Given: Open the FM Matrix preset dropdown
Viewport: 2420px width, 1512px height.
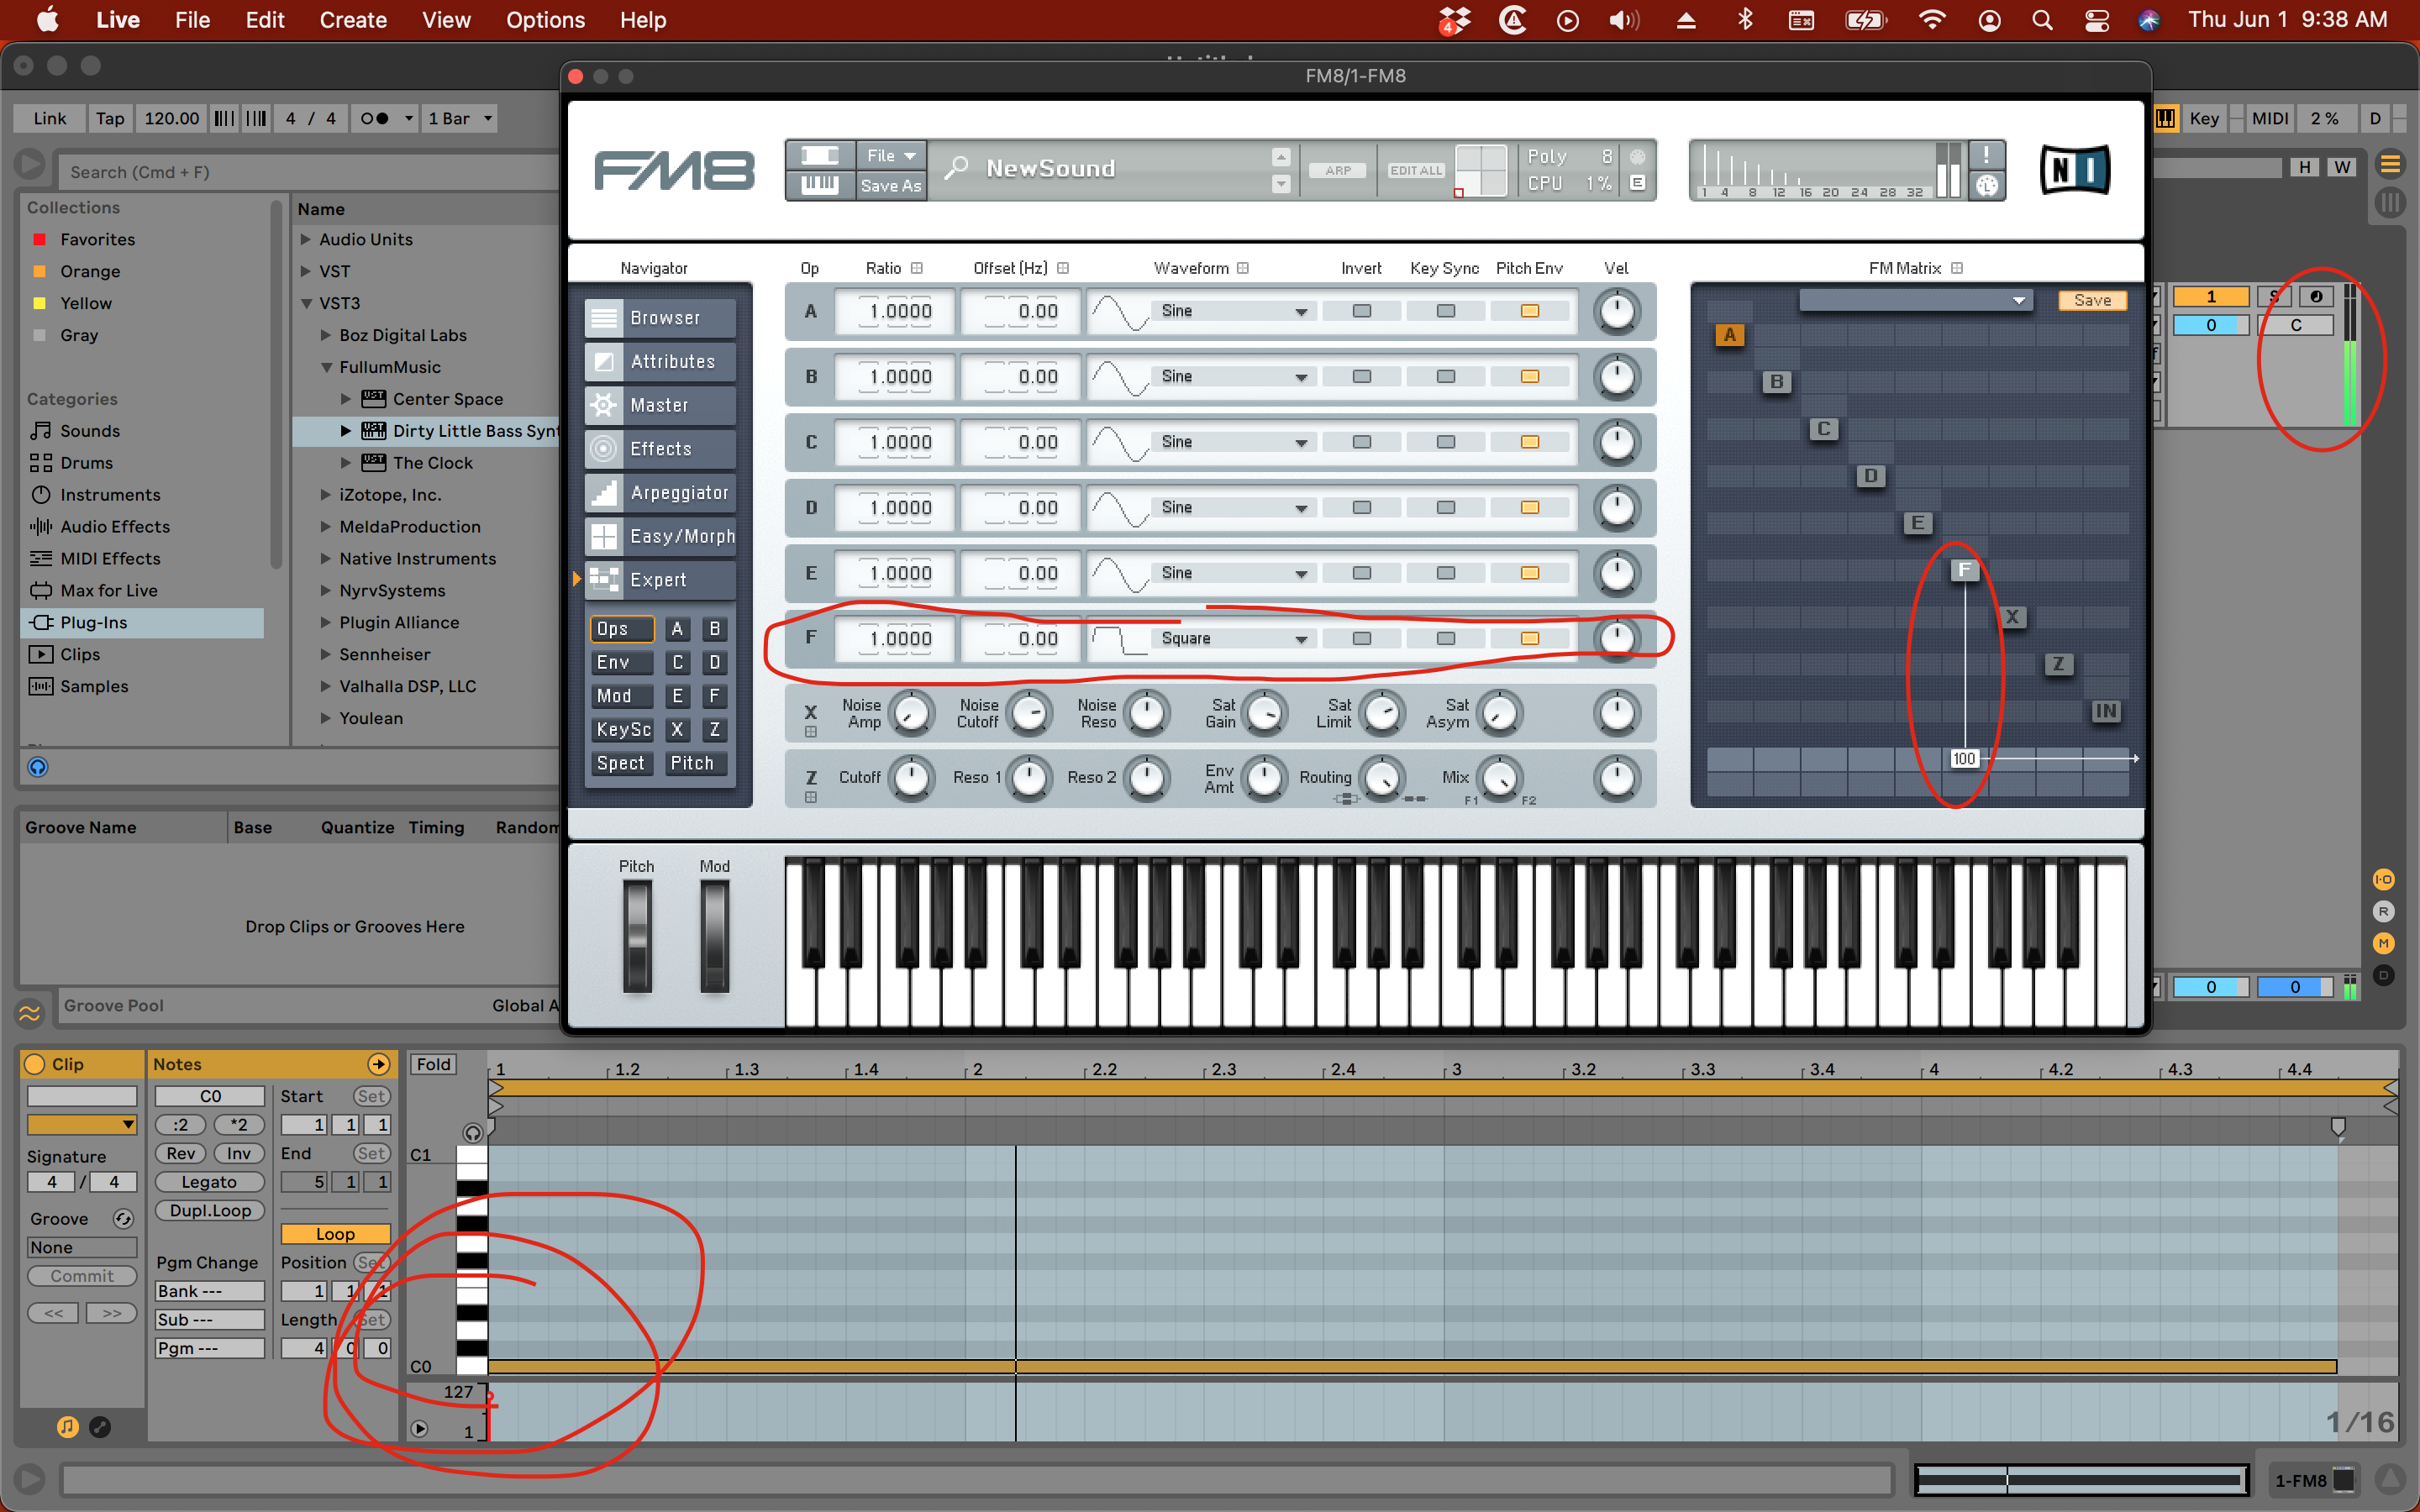Looking at the screenshot, I should pyautogui.click(x=1915, y=300).
